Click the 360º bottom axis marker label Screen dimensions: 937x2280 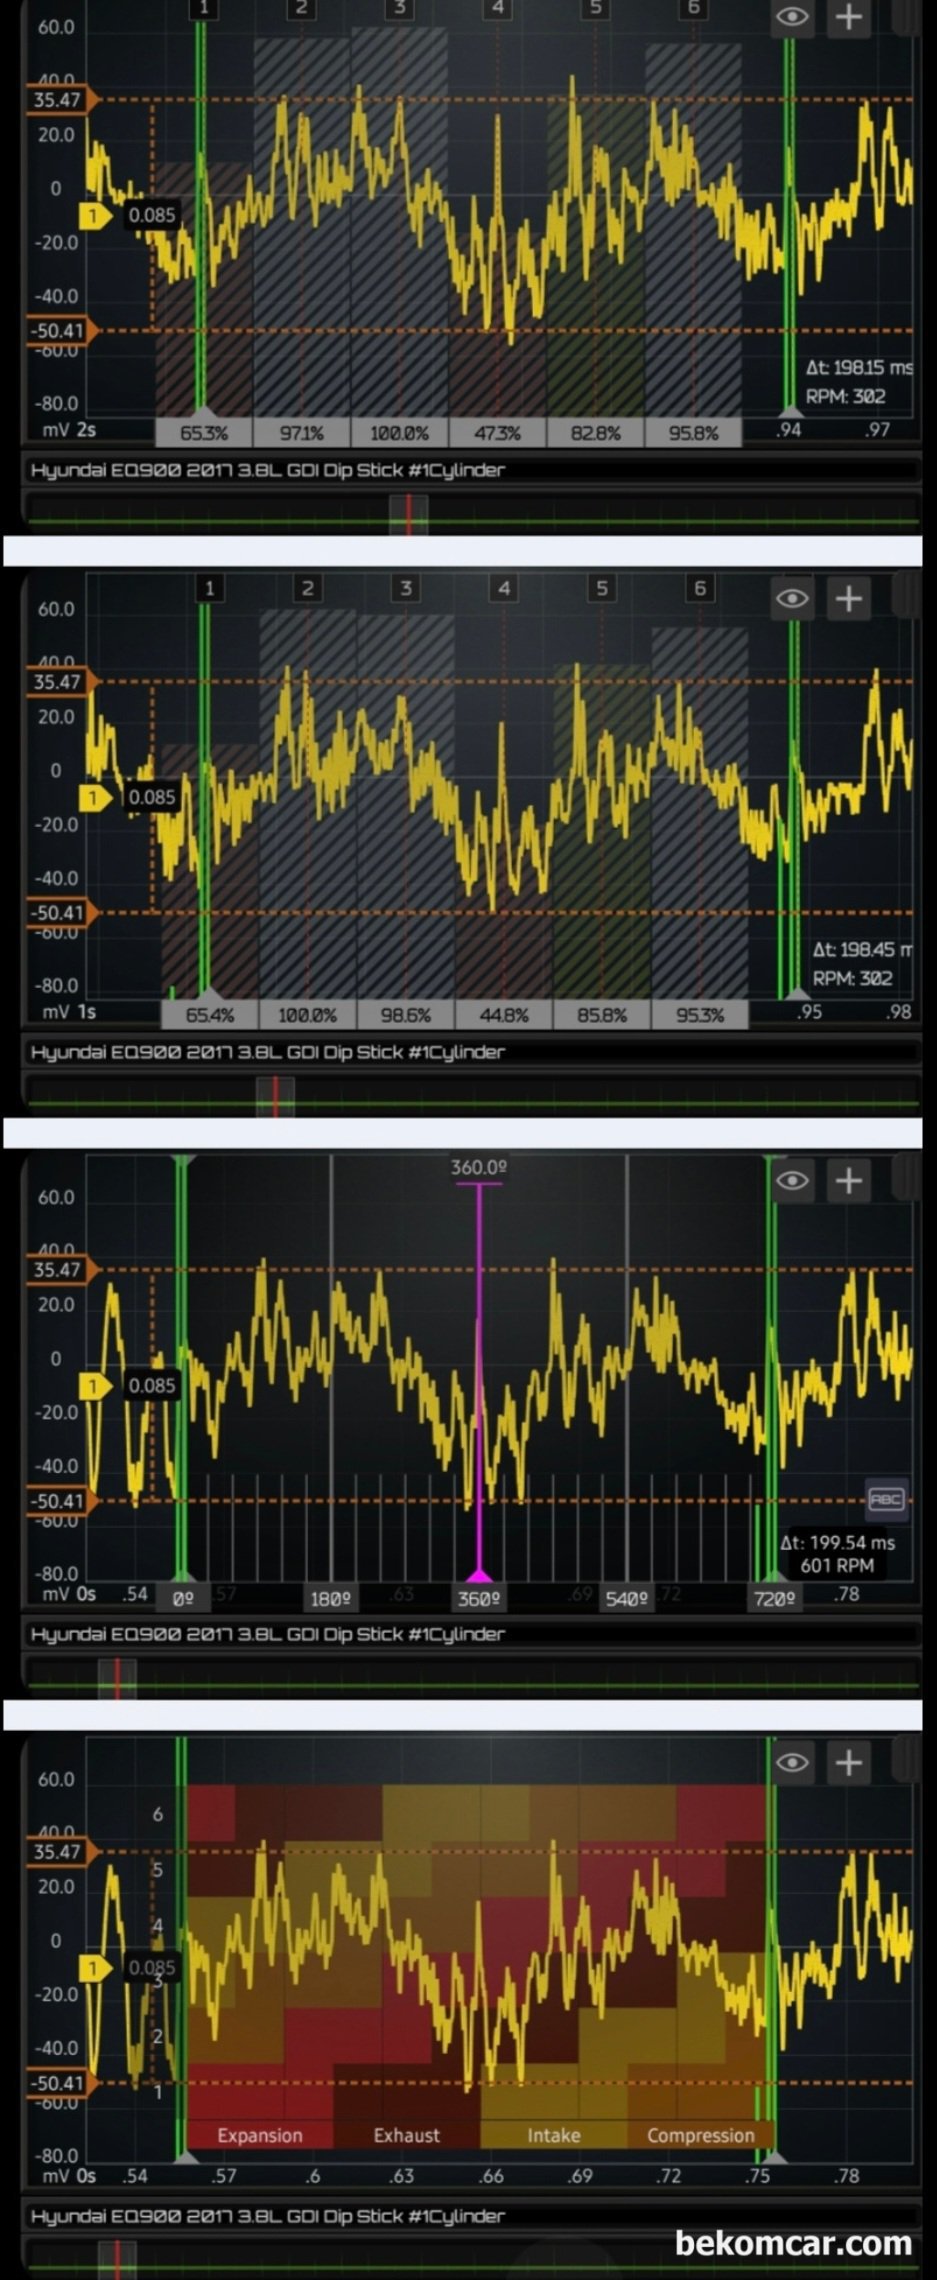tap(479, 1598)
